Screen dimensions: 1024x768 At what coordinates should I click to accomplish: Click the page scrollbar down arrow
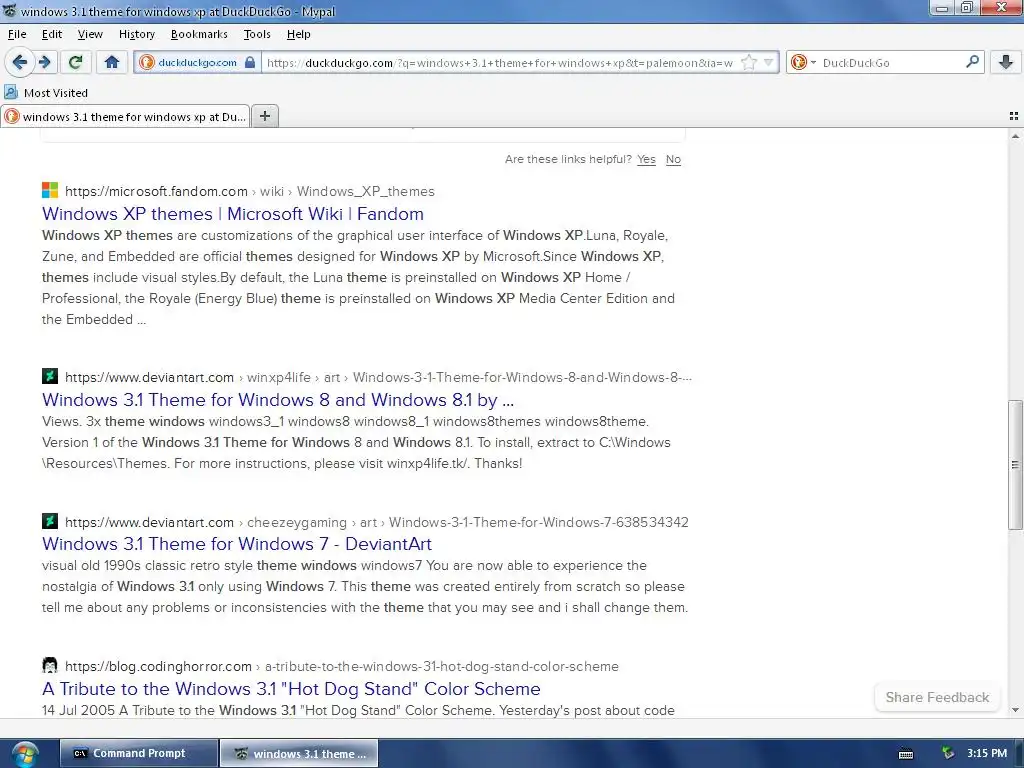pos(1015,710)
